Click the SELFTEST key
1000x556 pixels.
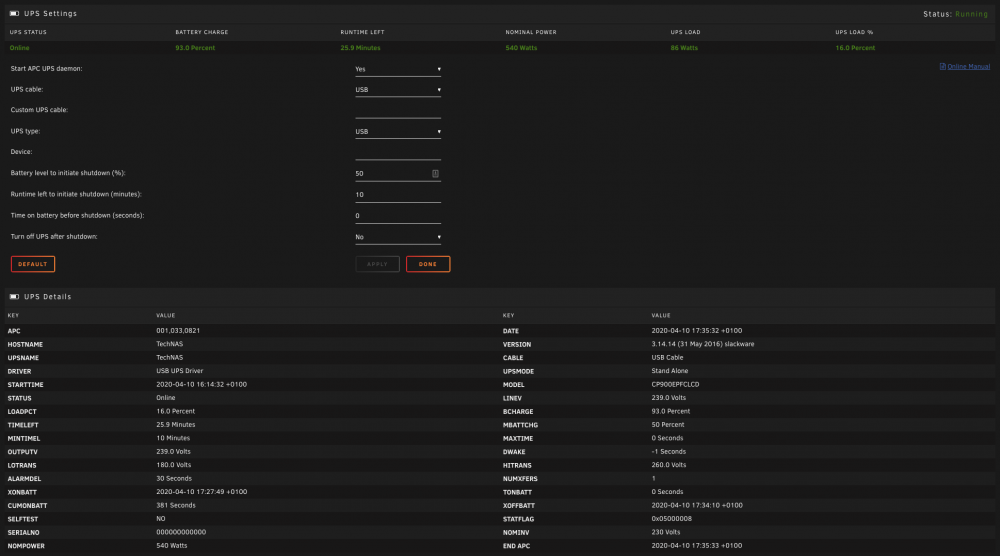point(23,519)
